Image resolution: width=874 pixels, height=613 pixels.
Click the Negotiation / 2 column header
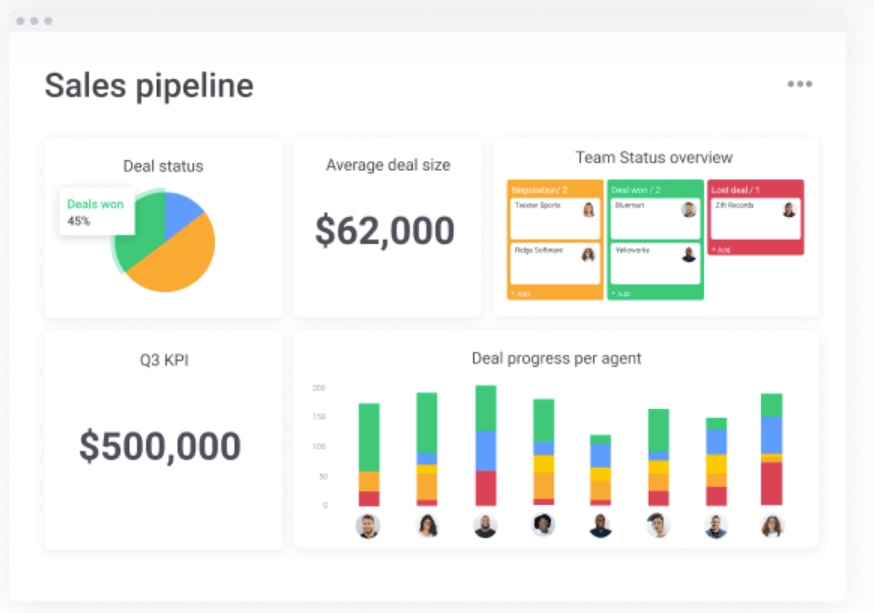(x=539, y=190)
